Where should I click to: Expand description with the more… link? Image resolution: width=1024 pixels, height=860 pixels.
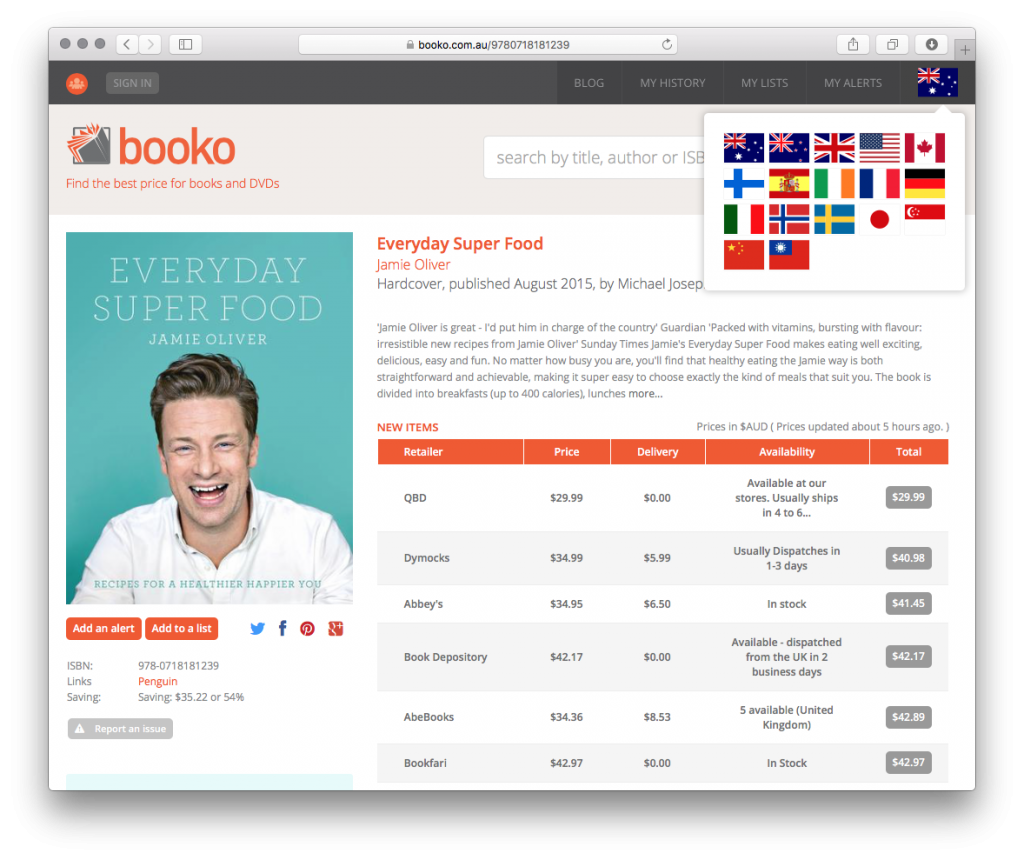pyautogui.click(x=645, y=394)
